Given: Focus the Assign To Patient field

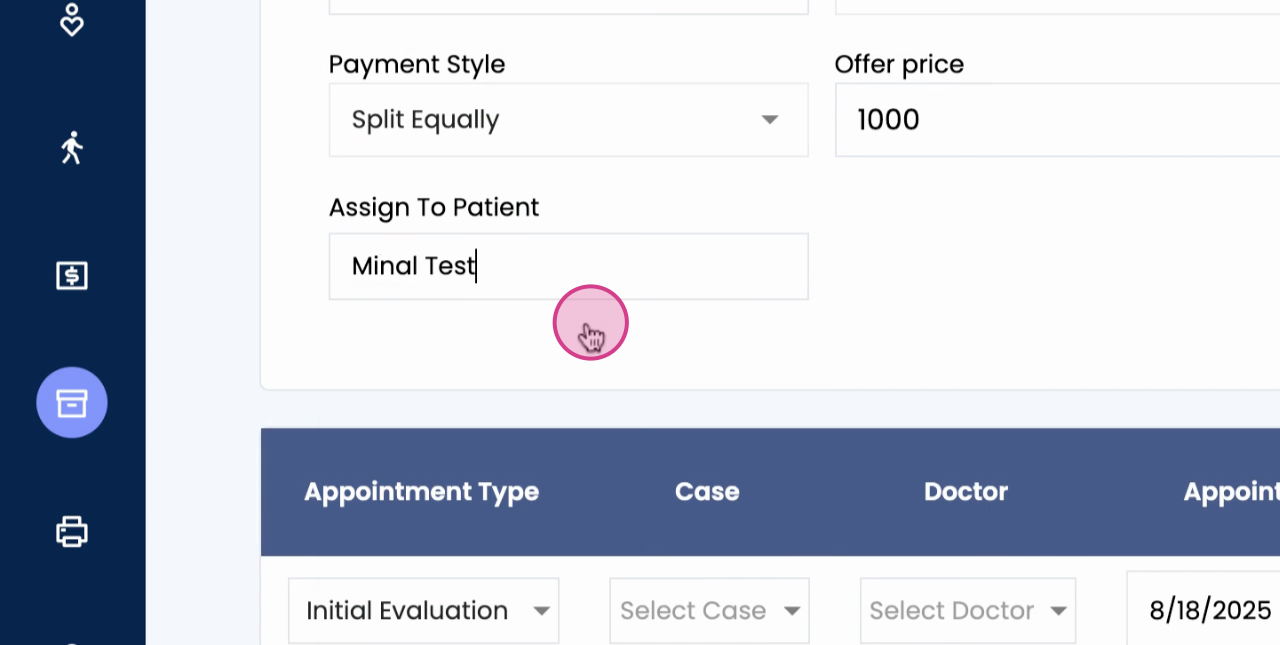Looking at the screenshot, I should (568, 266).
